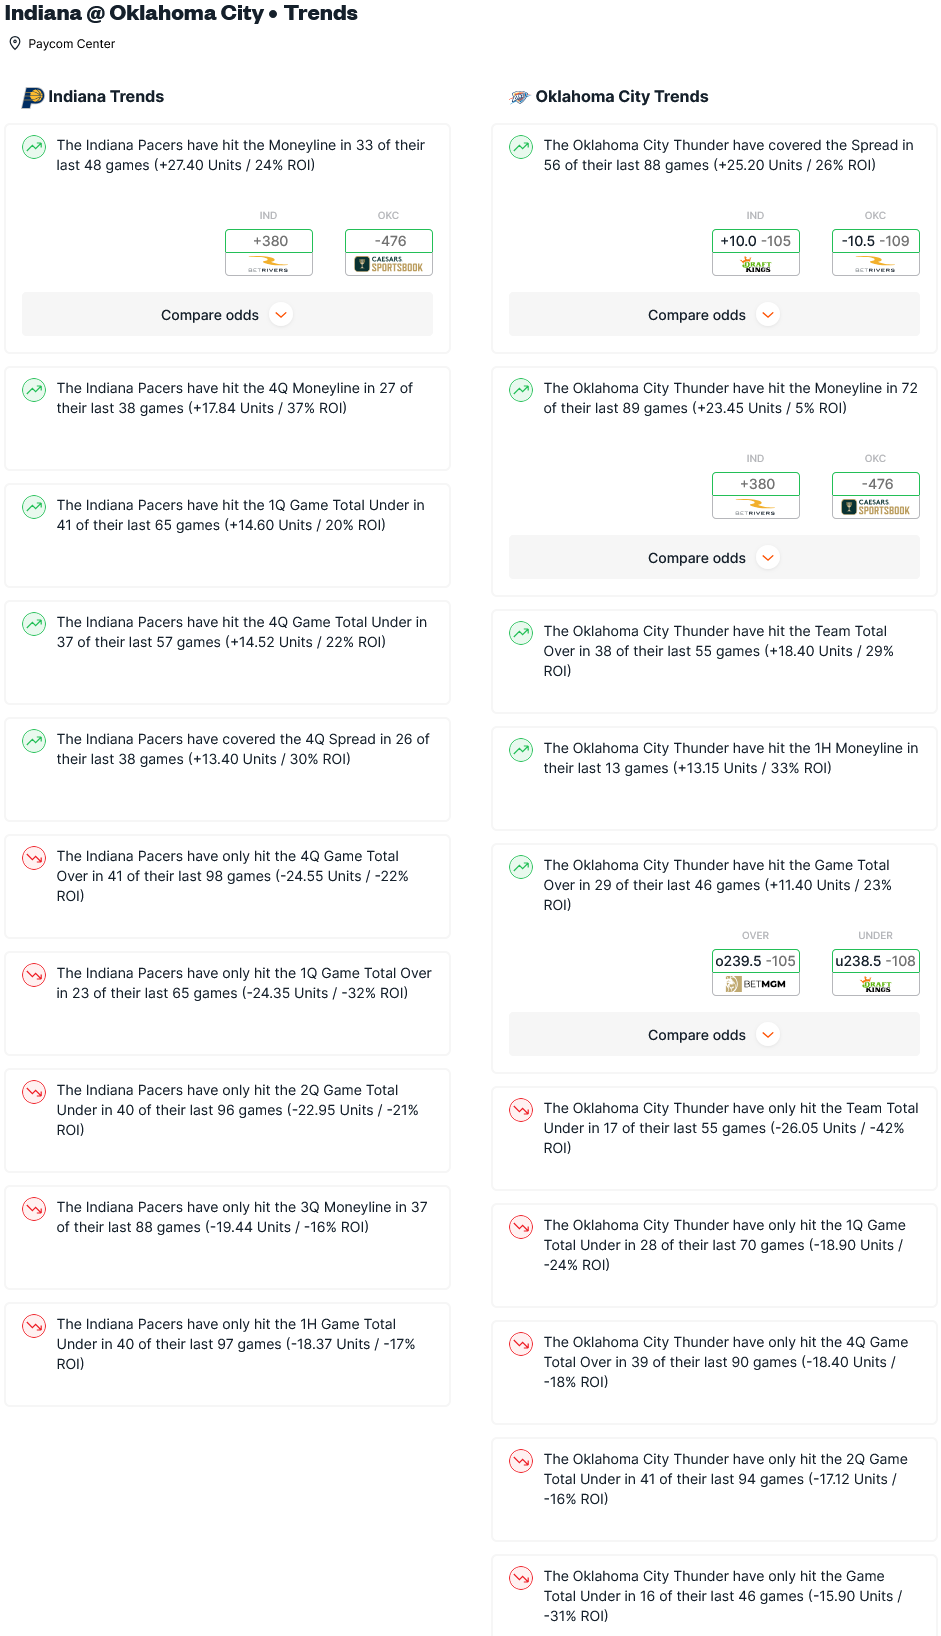Open the Thunder 2Q Game Total Under trend card
The width and height of the screenshot is (941, 1636).
(714, 1489)
